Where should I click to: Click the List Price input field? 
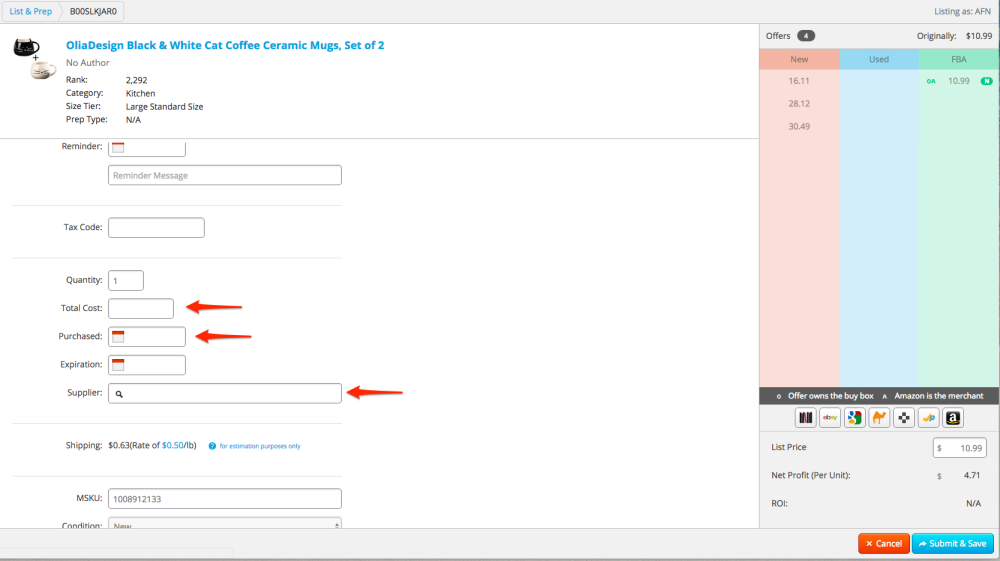[x=959, y=448]
